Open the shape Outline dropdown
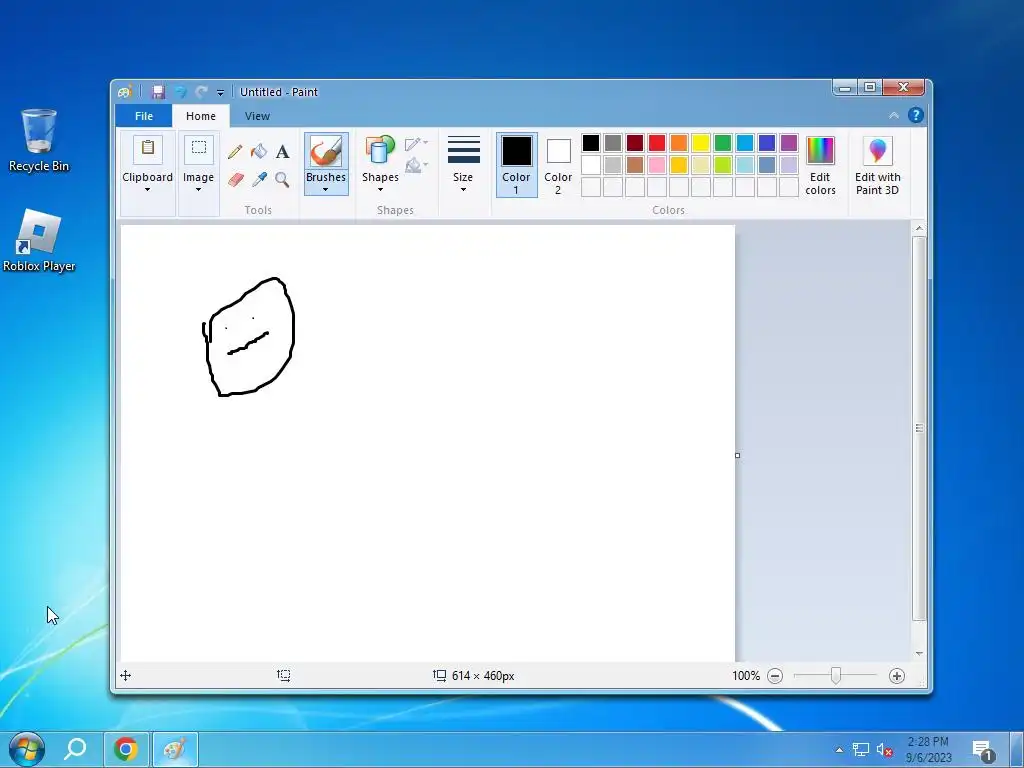 tap(416, 143)
